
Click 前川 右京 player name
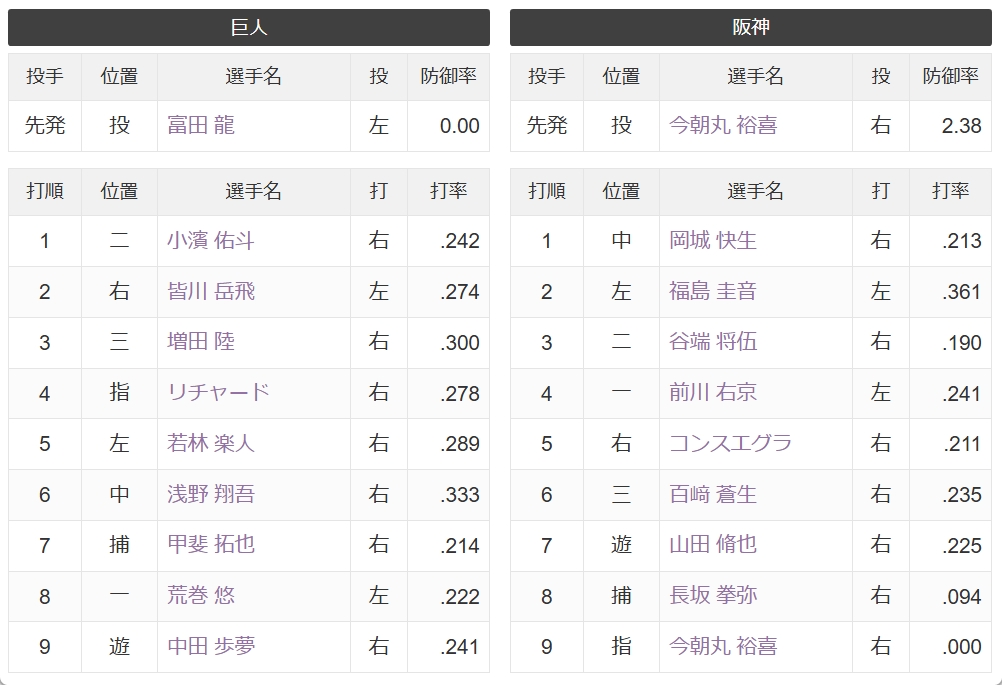tap(713, 392)
